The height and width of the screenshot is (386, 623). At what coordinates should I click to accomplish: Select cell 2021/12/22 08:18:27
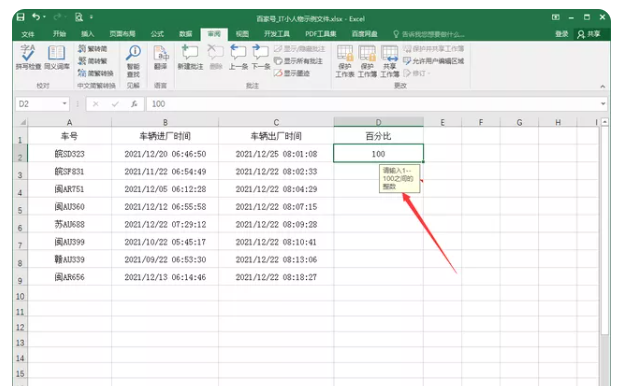tap(276, 277)
